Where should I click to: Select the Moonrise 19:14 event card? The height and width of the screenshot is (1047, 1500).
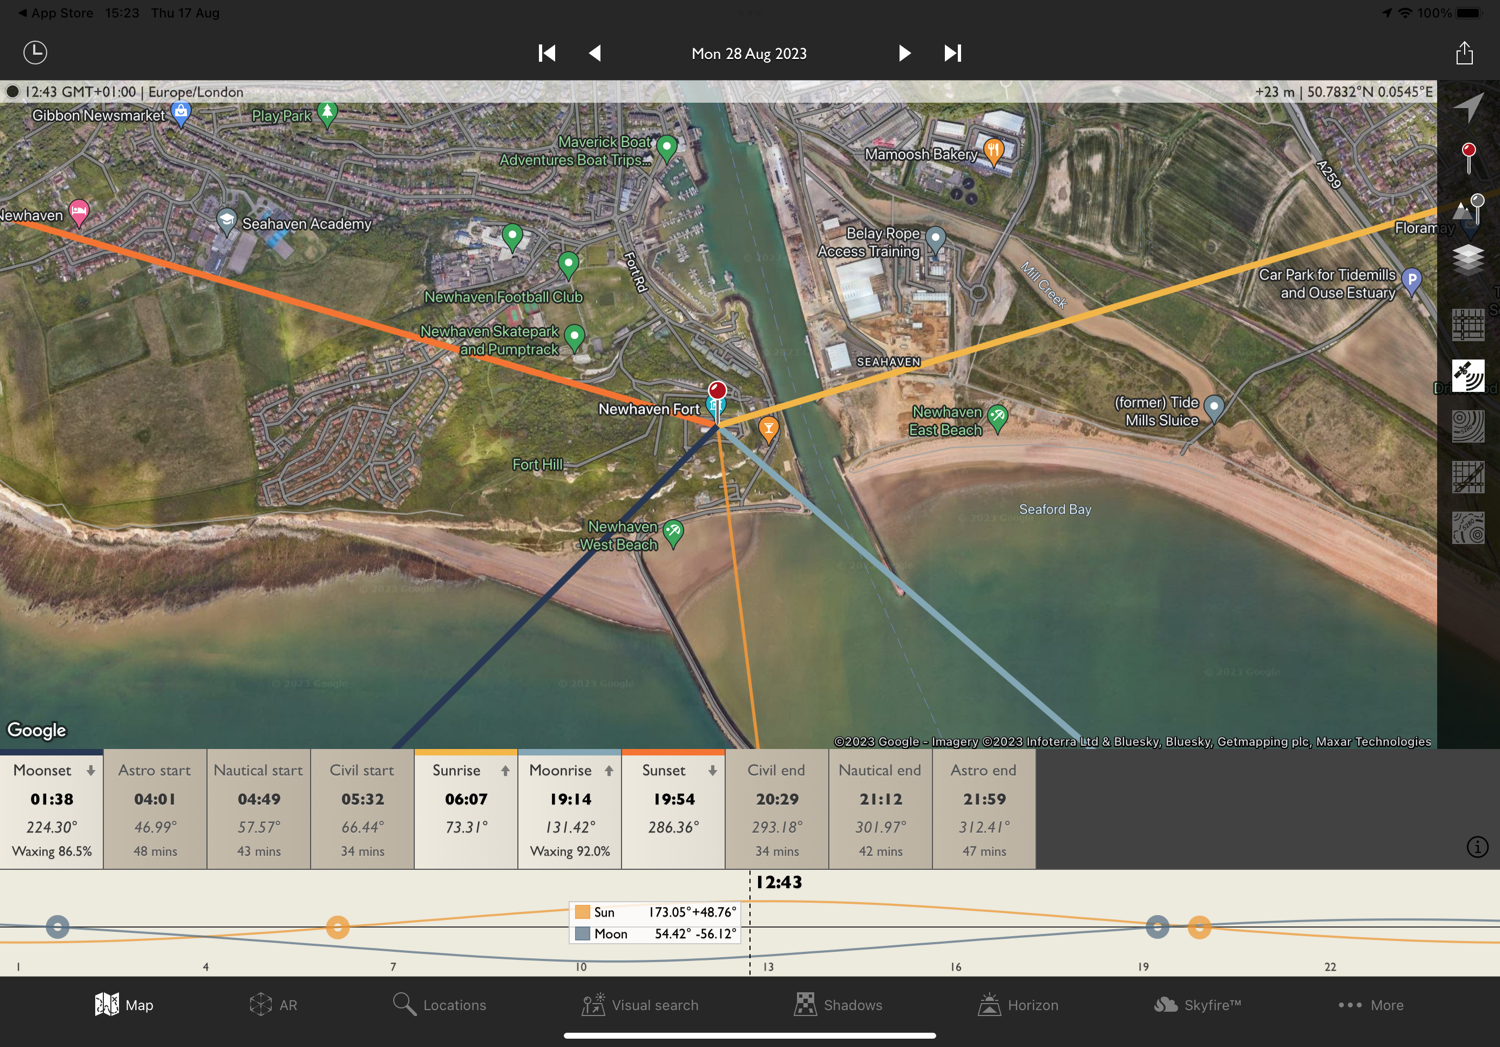569,809
